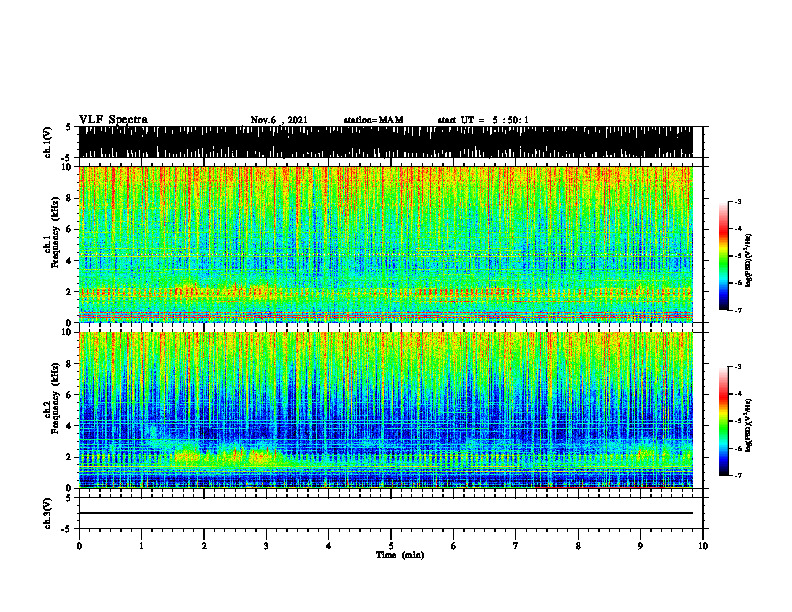
Task: Click the "-7" label on ch.2 colorbar
Action: click(737, 475)
